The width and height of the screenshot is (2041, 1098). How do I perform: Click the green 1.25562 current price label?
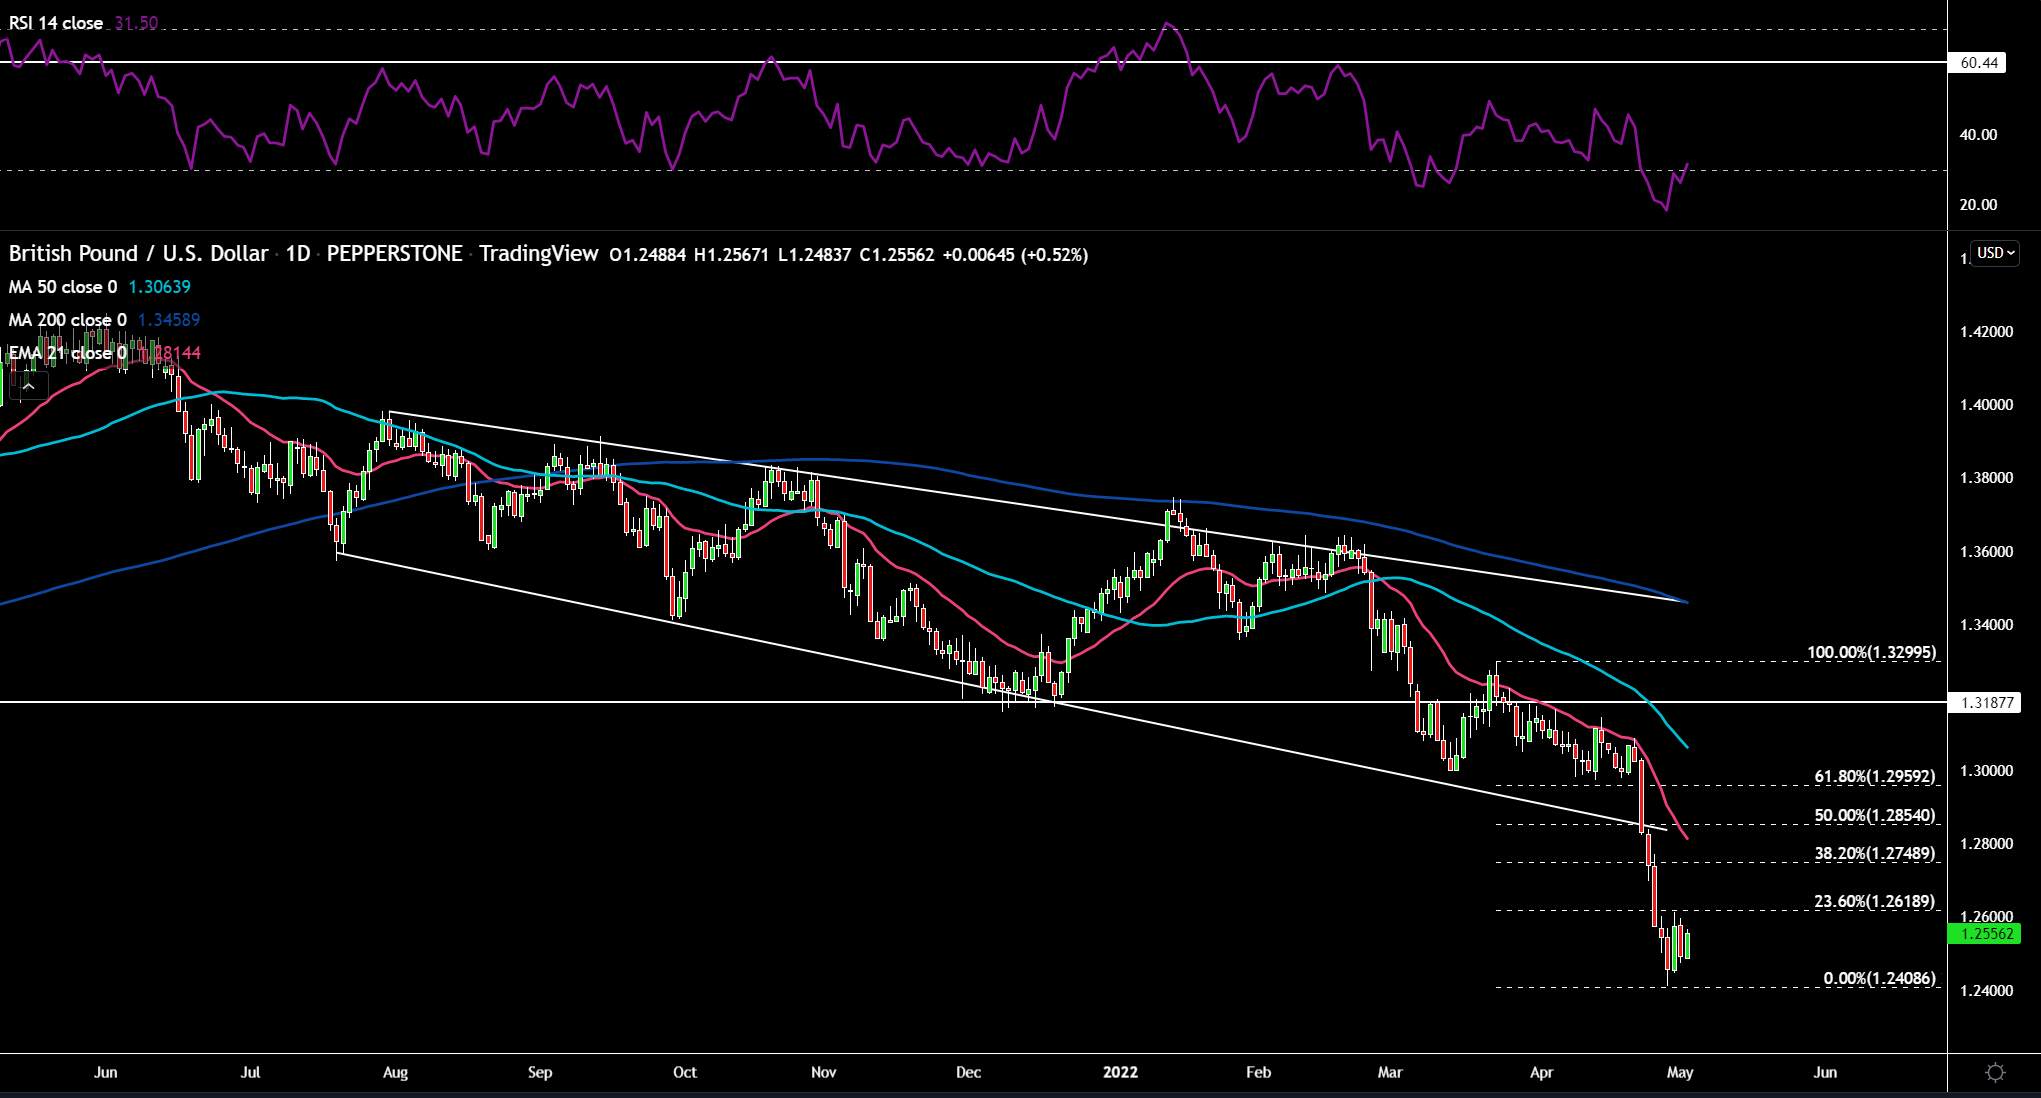click(x=1985, y=934)
